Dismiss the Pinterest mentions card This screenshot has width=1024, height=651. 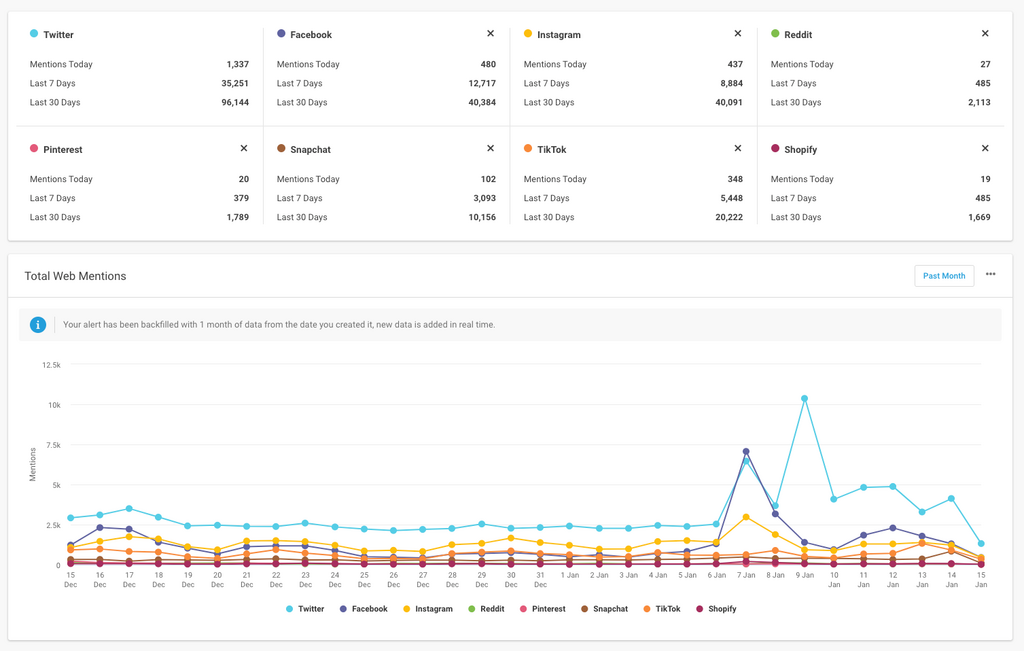244,148
